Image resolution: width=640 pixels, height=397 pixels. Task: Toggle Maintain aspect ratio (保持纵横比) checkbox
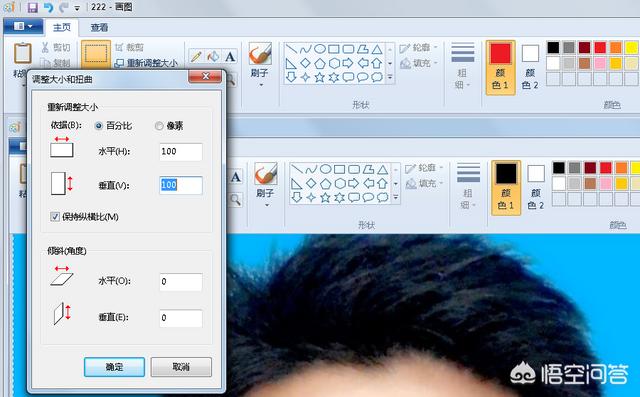pos(55,217)
